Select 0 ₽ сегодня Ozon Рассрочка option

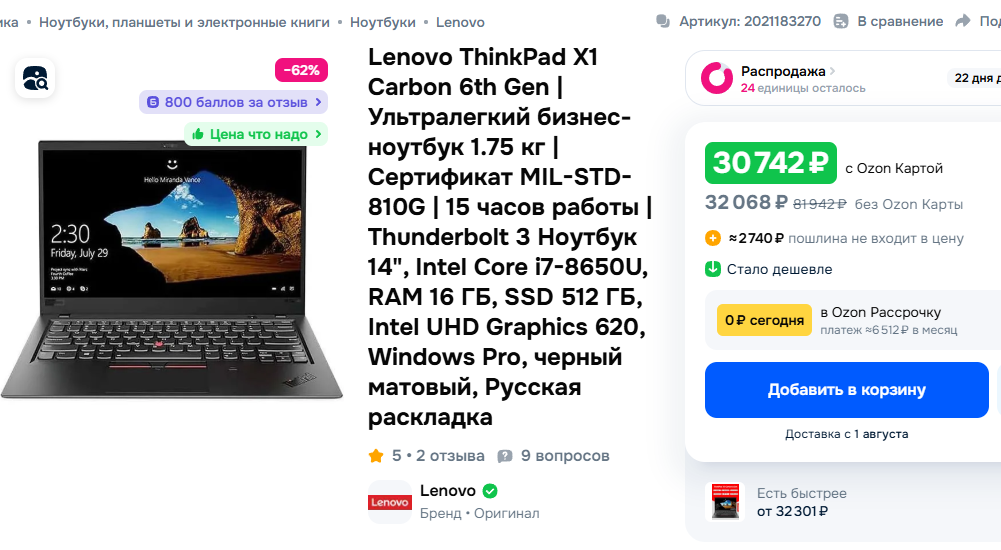tap(764, 320)
